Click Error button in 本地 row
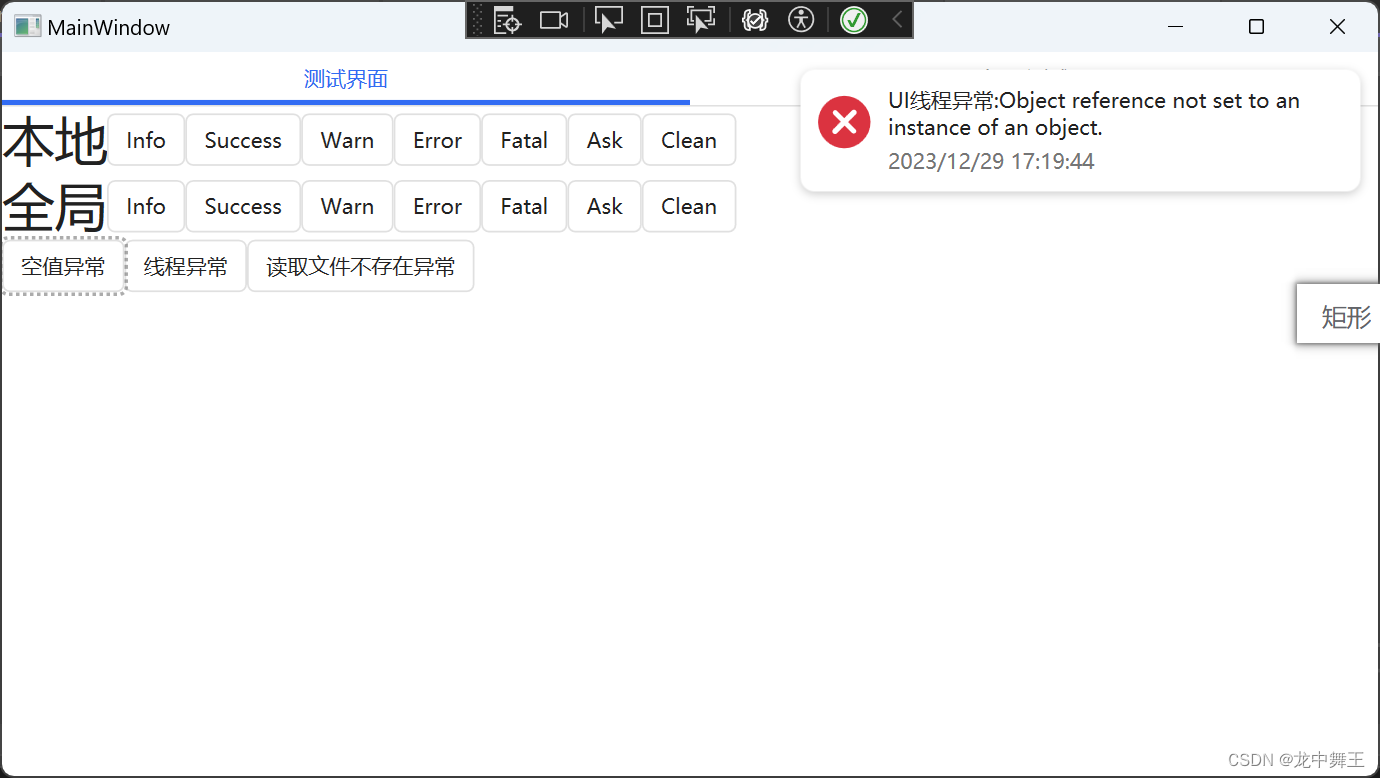 click(437, 140)
